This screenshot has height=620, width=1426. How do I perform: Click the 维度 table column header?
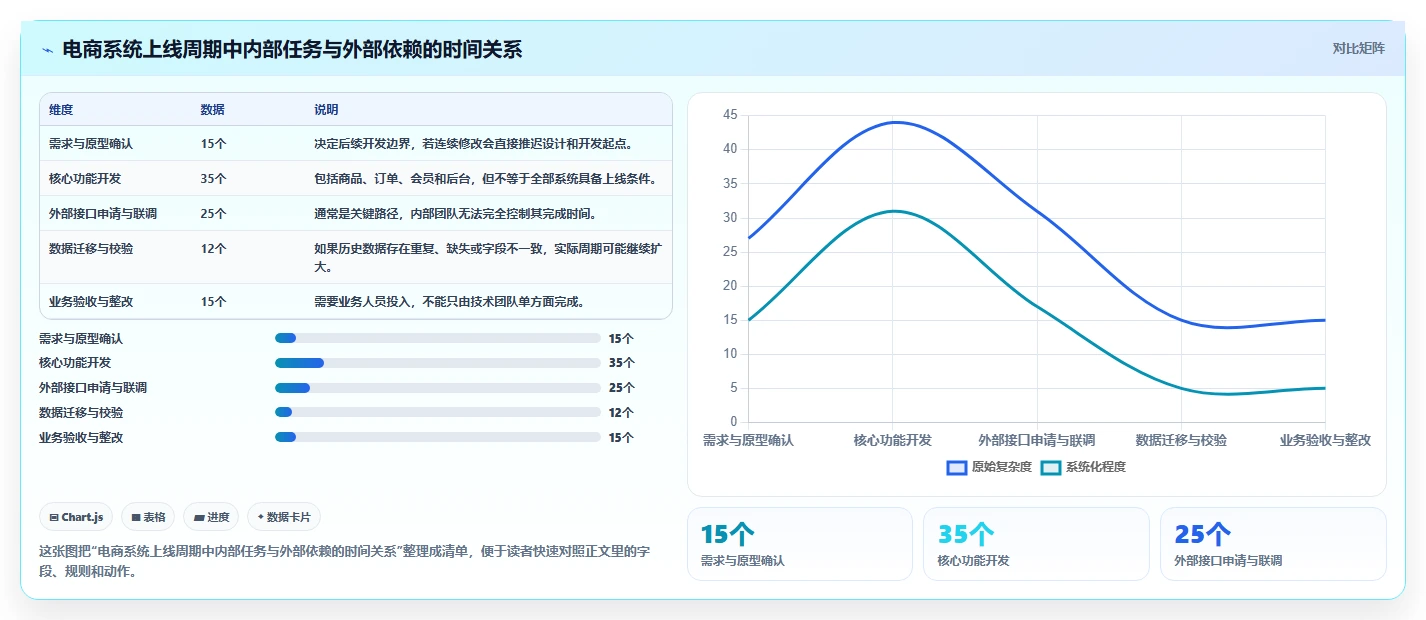point(61,110)
